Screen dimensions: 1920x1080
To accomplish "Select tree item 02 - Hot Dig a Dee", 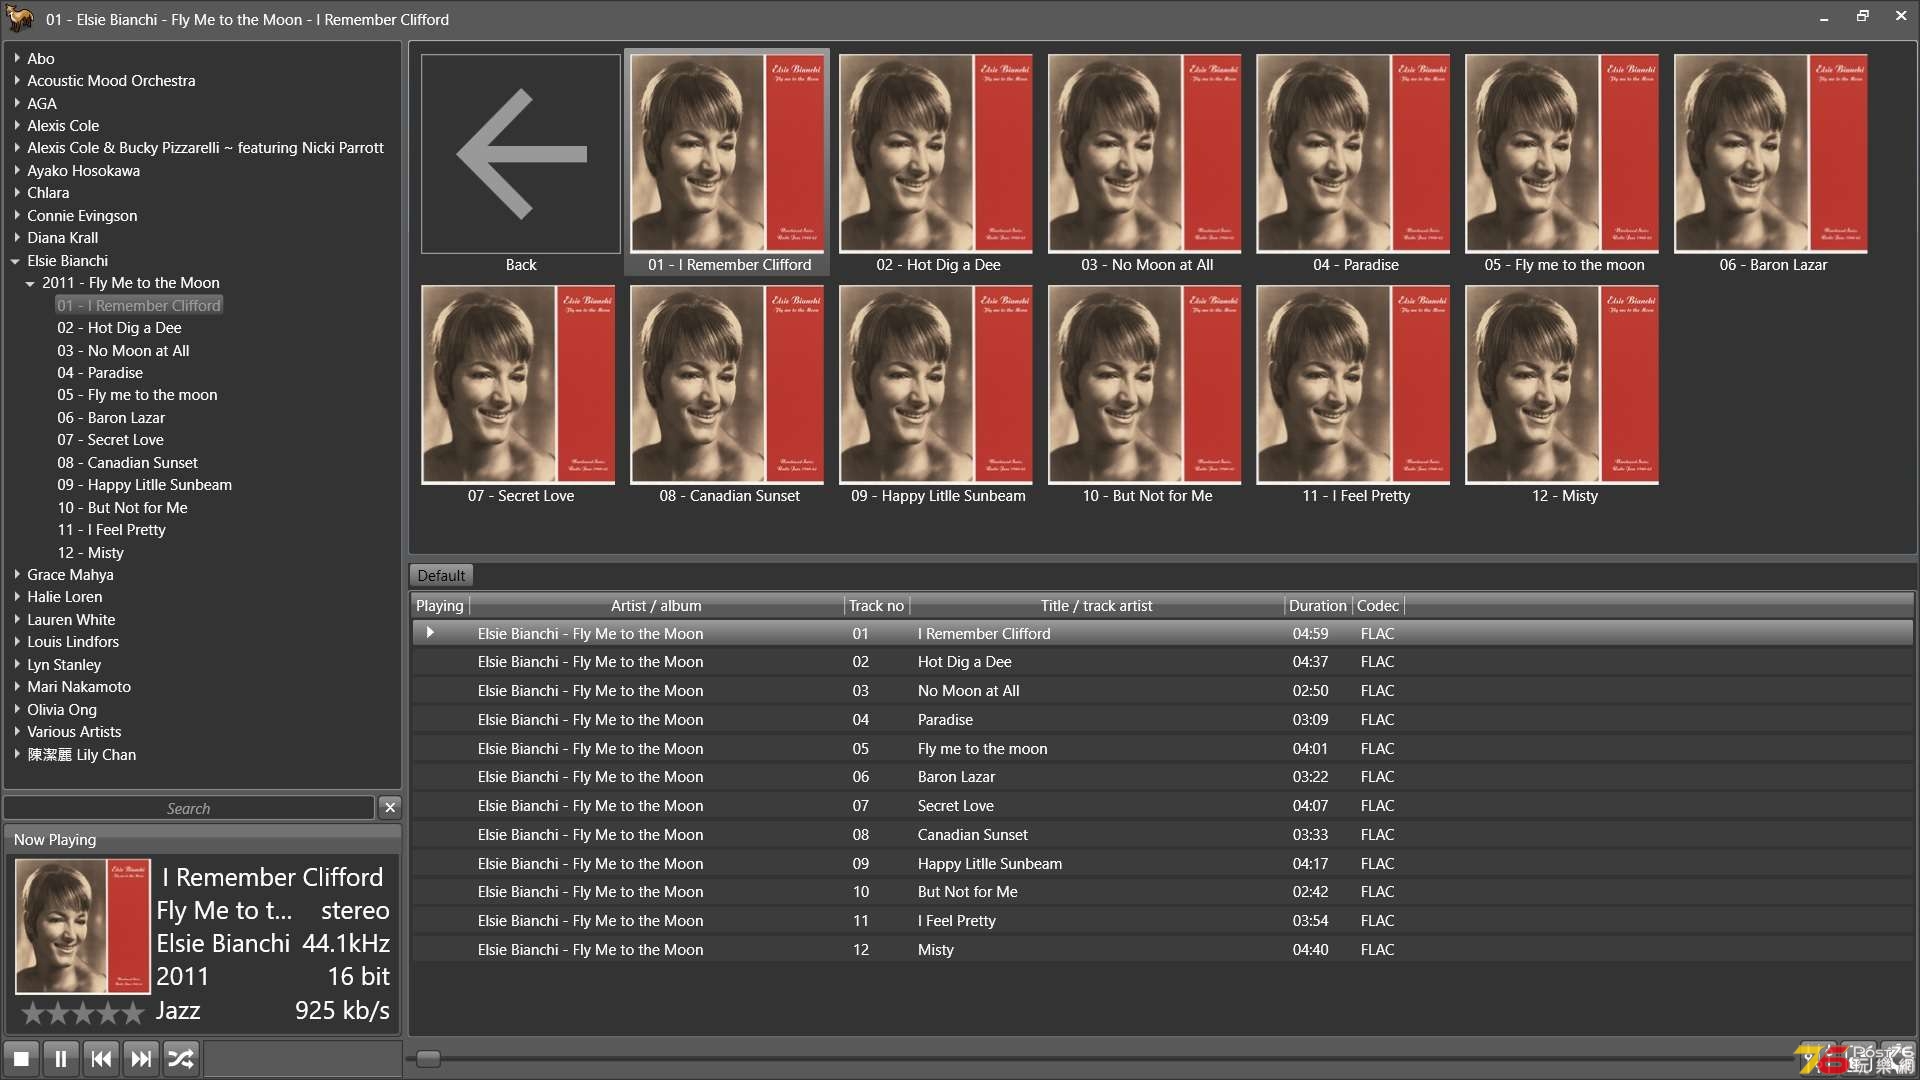I will (119, 328).
